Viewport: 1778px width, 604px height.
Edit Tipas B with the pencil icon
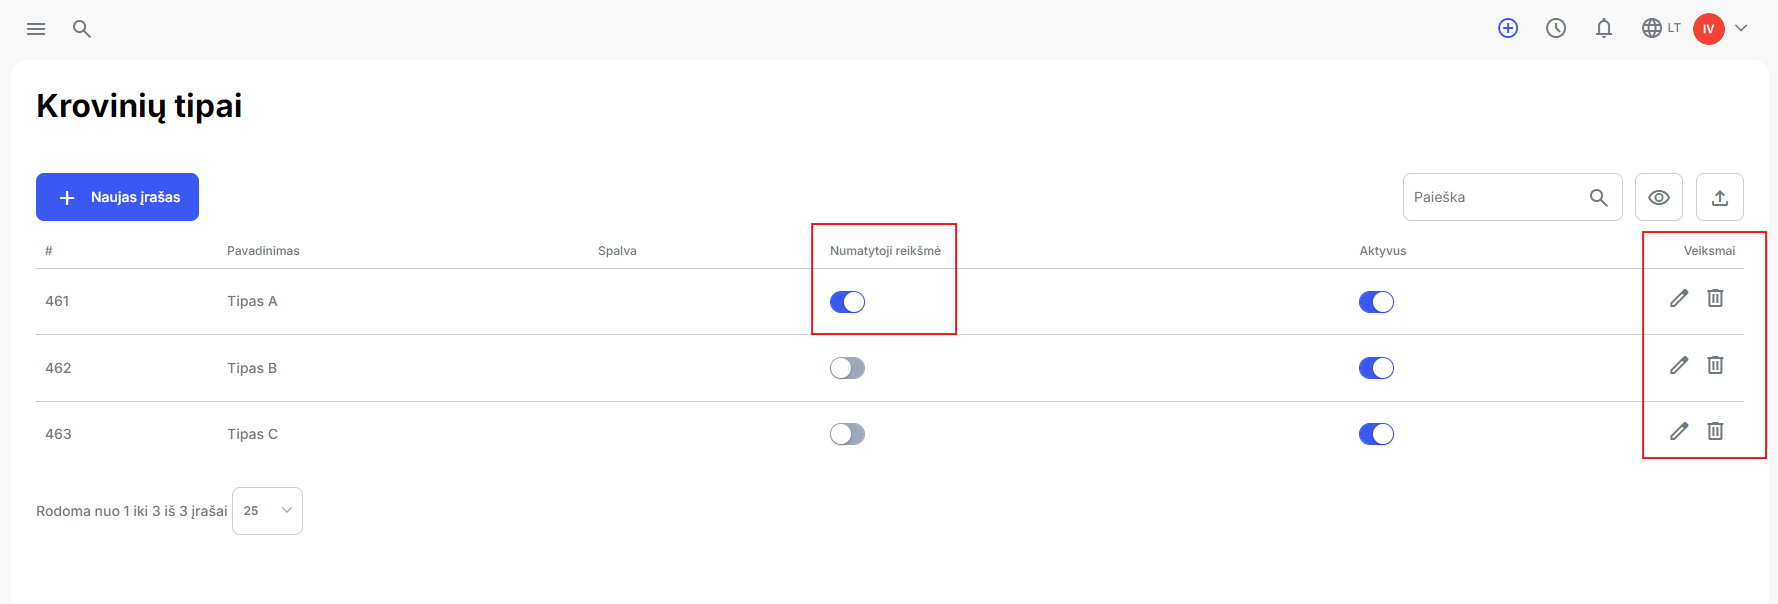click(x=1679, y=365)
